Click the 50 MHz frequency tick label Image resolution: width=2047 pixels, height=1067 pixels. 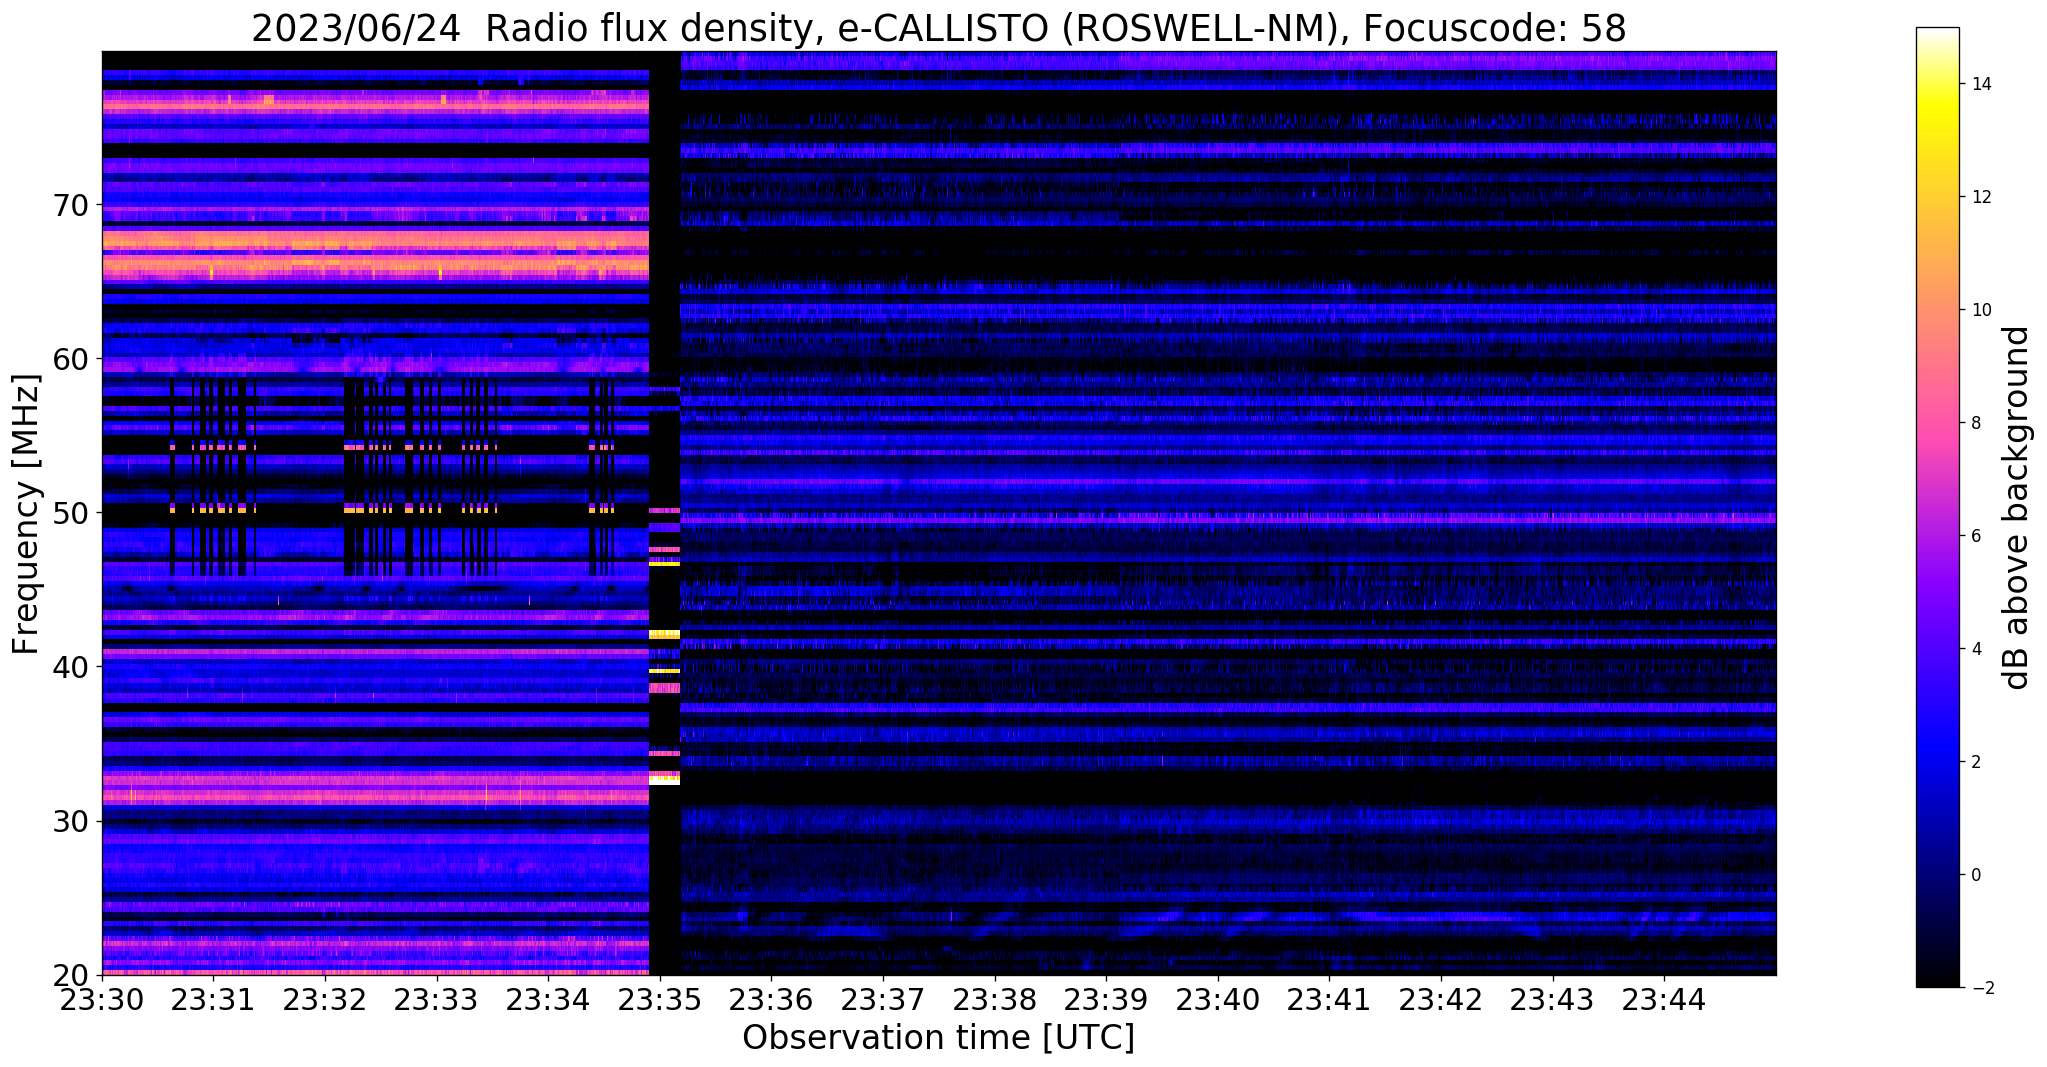pyautogui.click(x=72, y=513)
